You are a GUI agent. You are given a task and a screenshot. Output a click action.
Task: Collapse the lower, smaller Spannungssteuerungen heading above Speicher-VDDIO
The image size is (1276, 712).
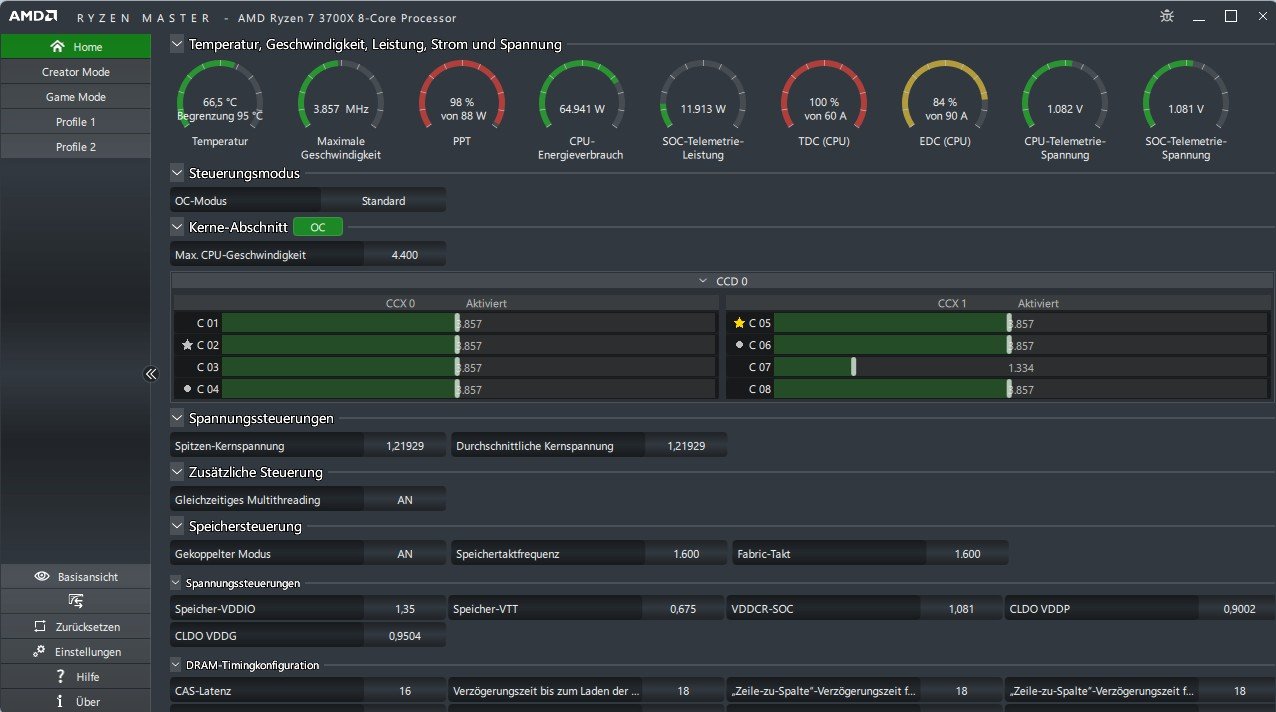[177, 582]
